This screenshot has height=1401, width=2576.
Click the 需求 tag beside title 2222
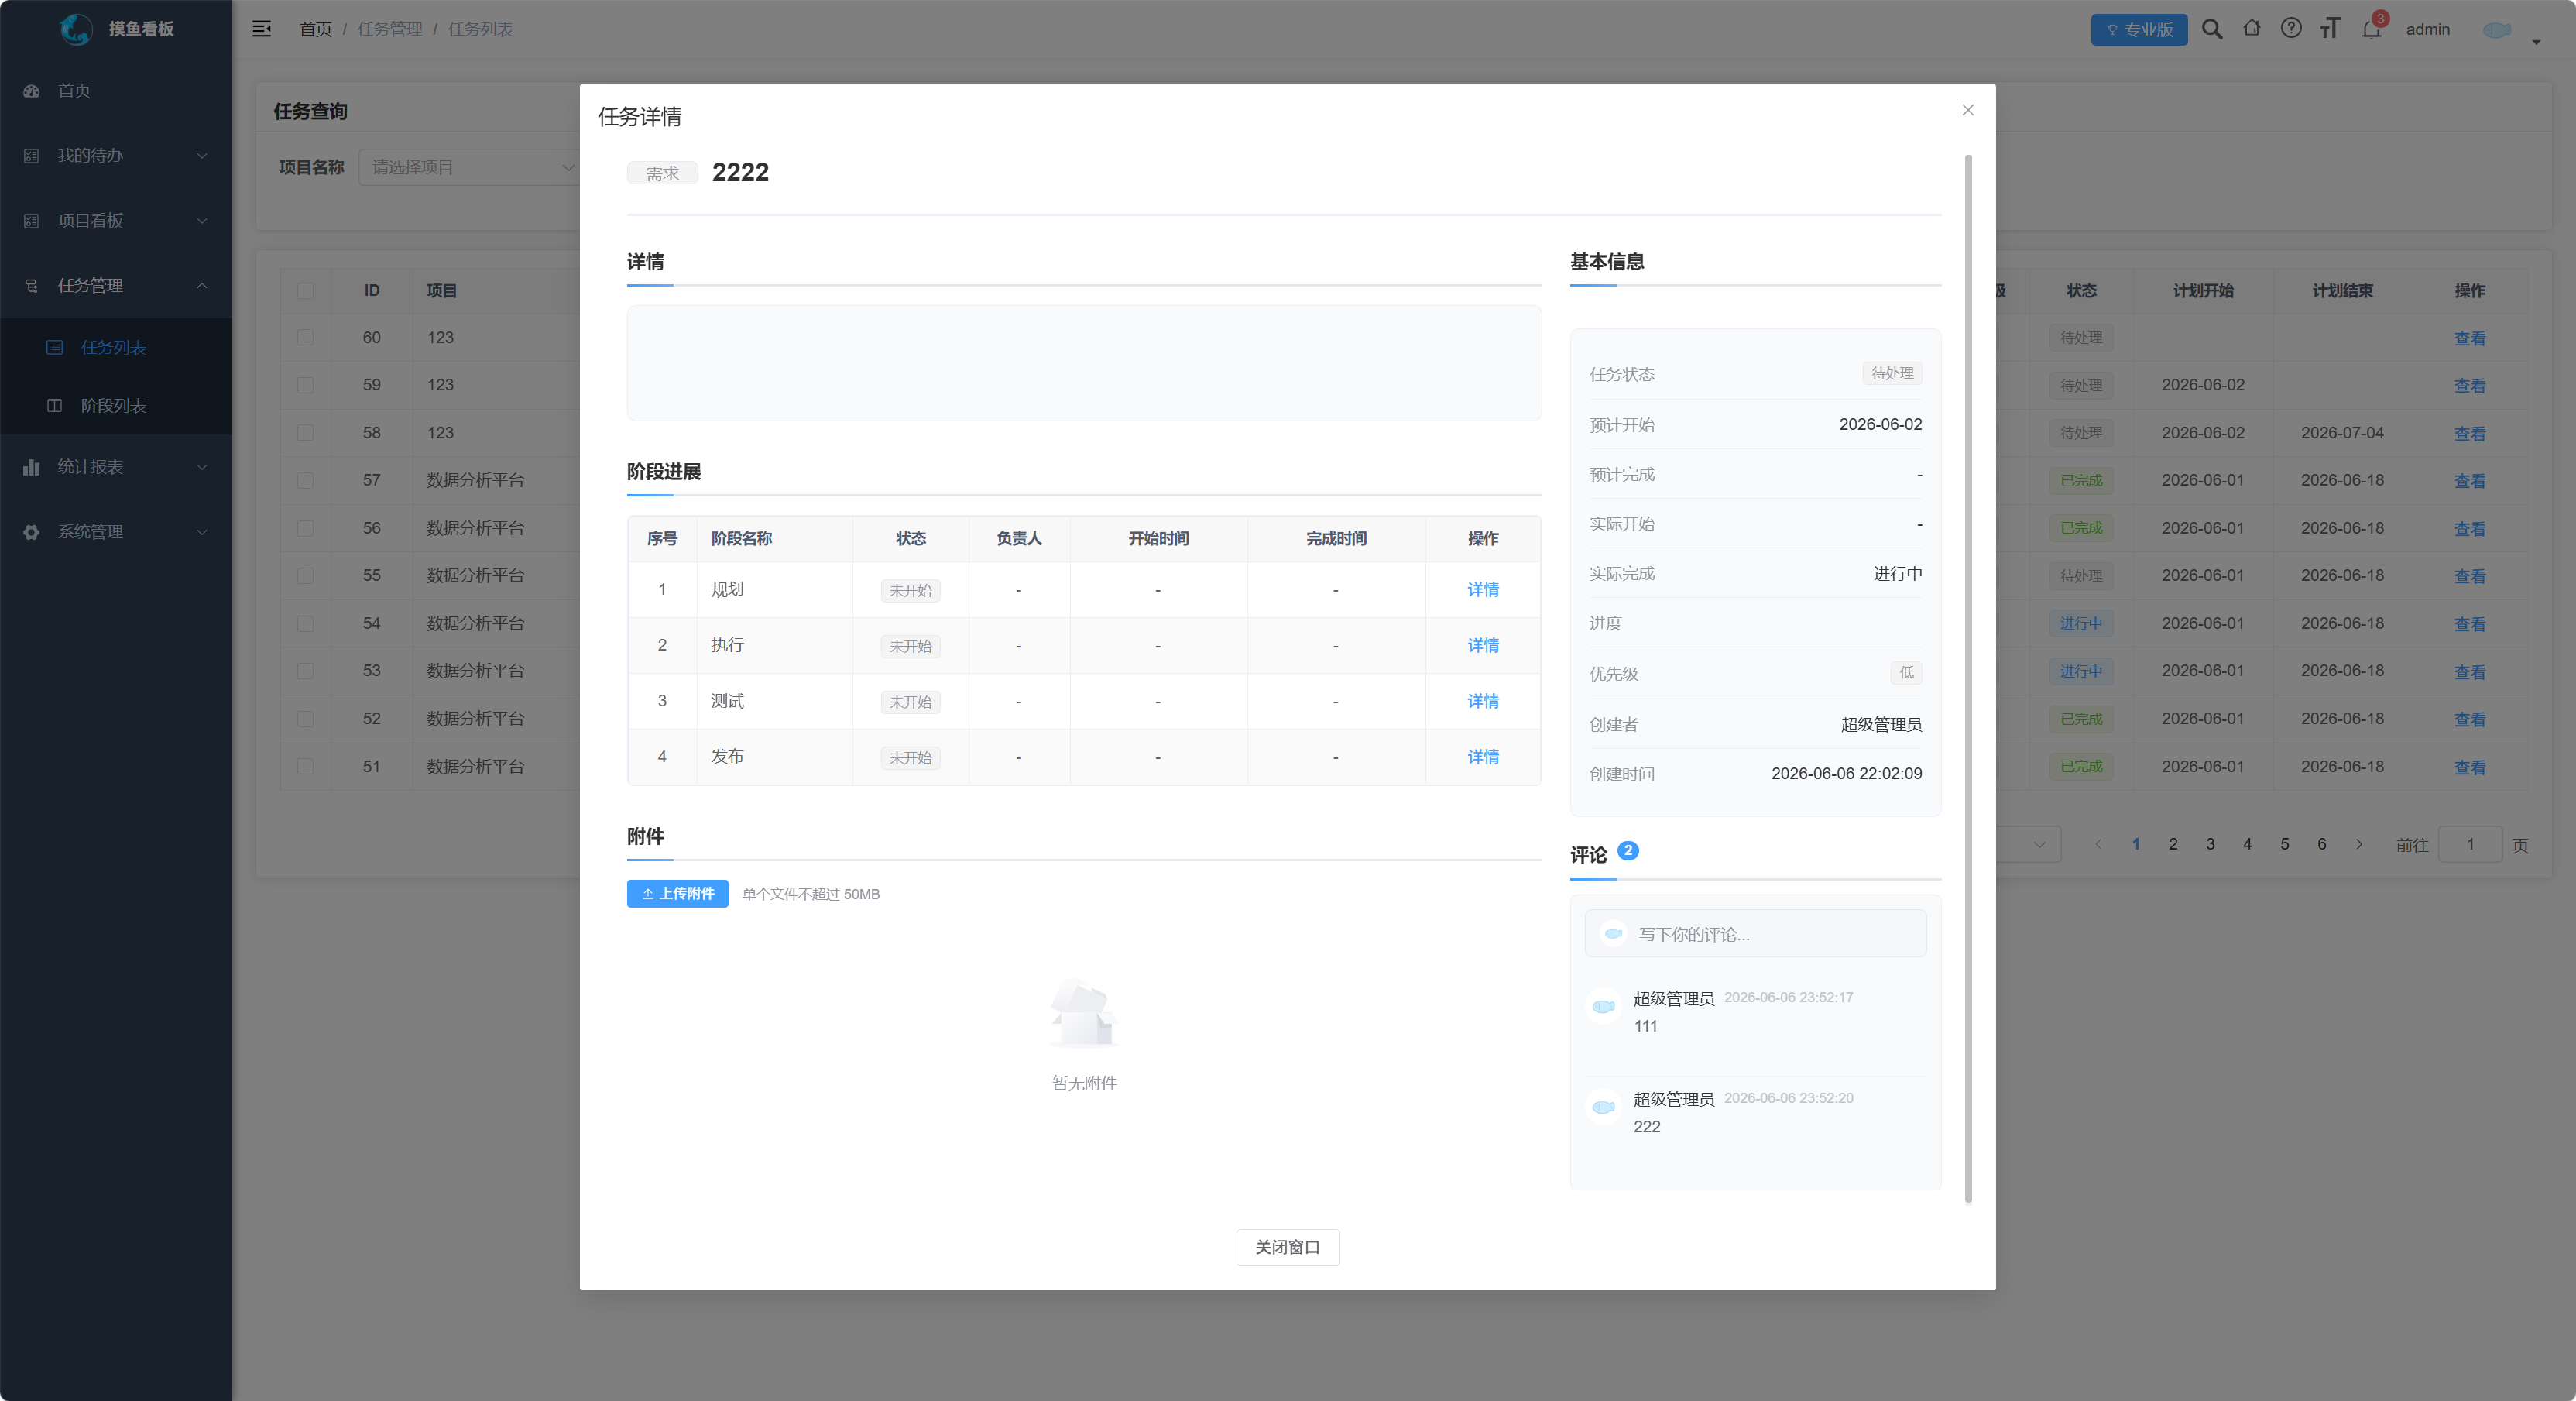662,173
